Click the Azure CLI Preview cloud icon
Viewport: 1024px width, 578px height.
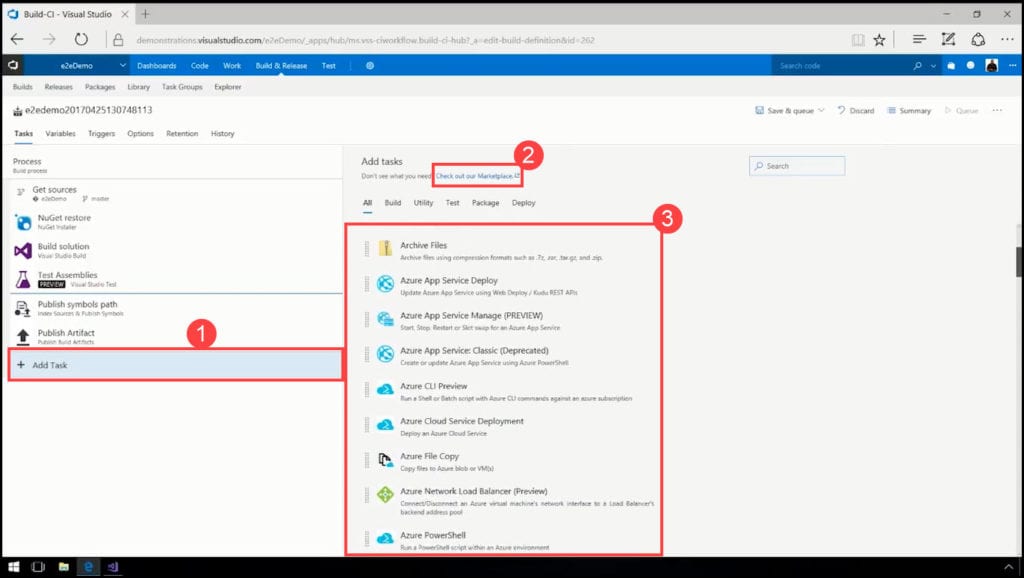(385, 389)
